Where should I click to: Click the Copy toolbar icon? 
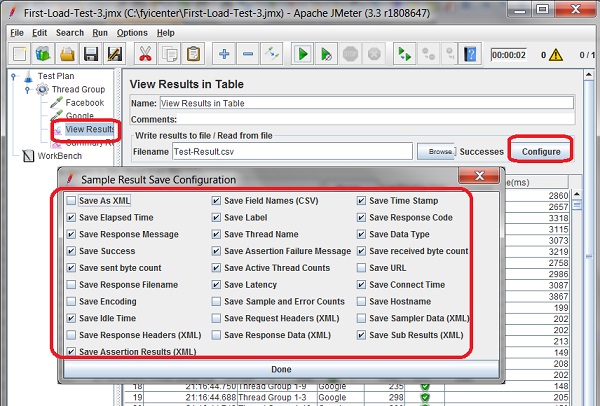[x=169, y=54]
